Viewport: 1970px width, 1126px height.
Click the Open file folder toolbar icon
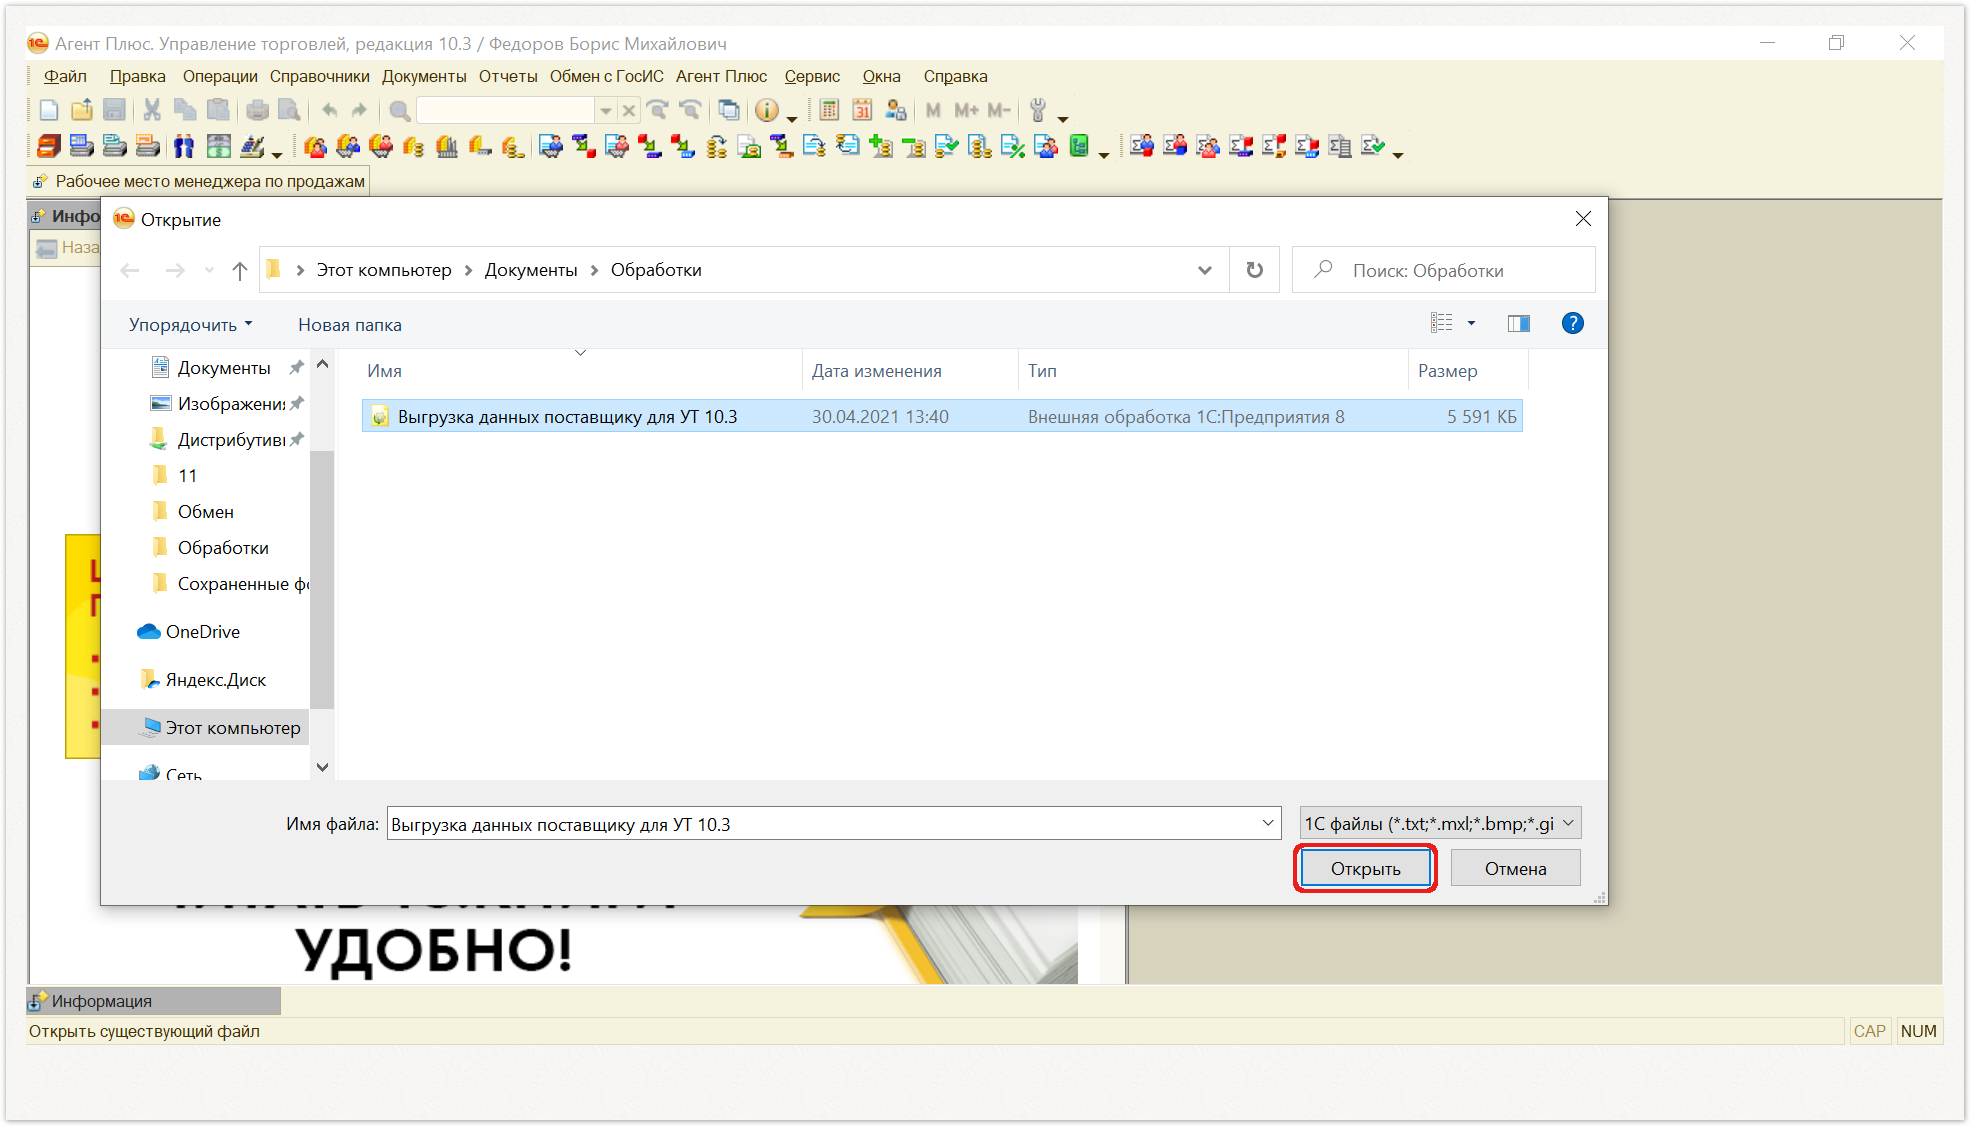pos(82,110)
